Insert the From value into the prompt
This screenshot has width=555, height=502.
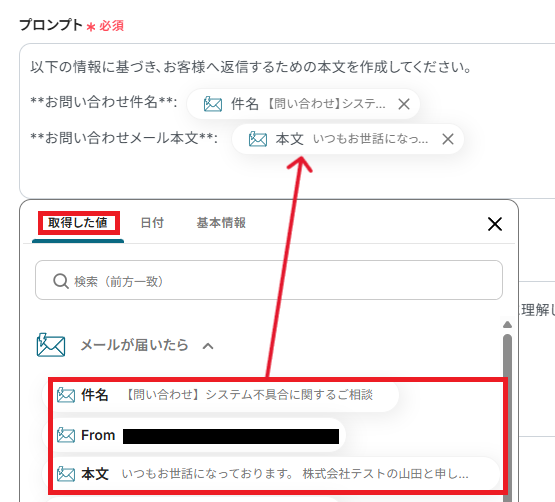click(194, 435)
